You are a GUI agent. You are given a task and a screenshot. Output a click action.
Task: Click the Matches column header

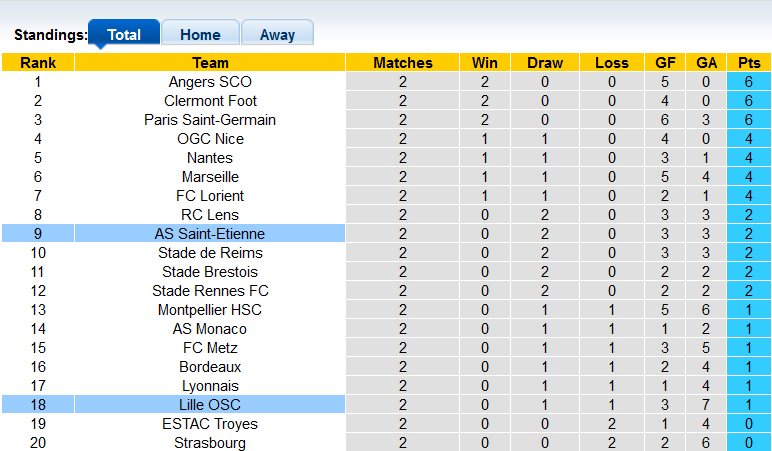tap(403, 63)
